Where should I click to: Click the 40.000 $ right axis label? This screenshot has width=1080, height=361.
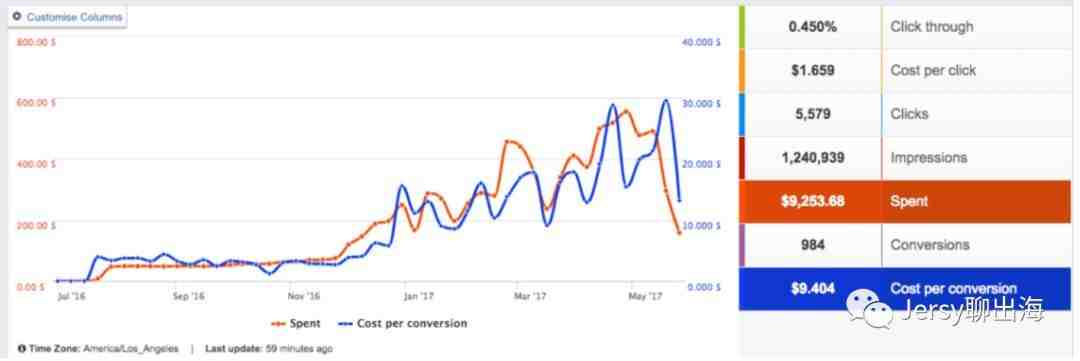(x=701, y=42)
